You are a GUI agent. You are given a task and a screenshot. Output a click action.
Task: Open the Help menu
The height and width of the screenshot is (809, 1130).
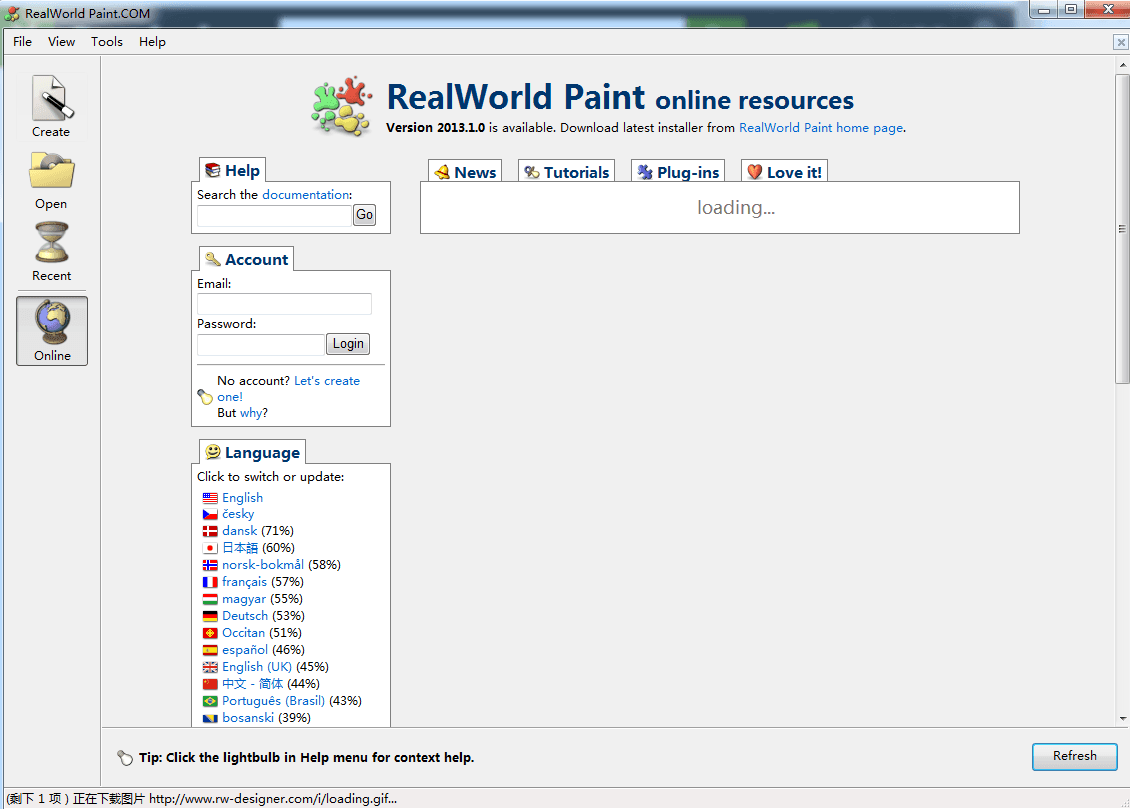pos(152,42)
